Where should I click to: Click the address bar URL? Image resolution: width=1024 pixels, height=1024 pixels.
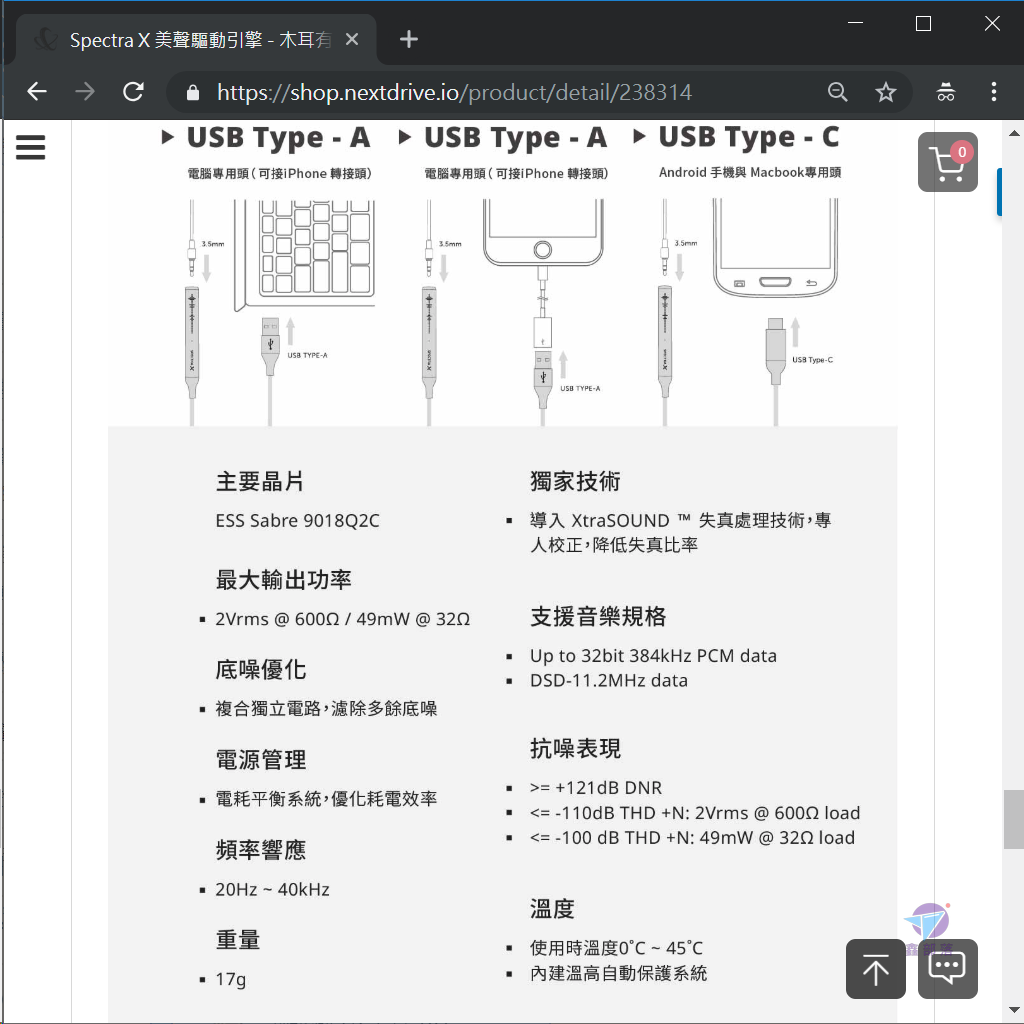point(455,92)
